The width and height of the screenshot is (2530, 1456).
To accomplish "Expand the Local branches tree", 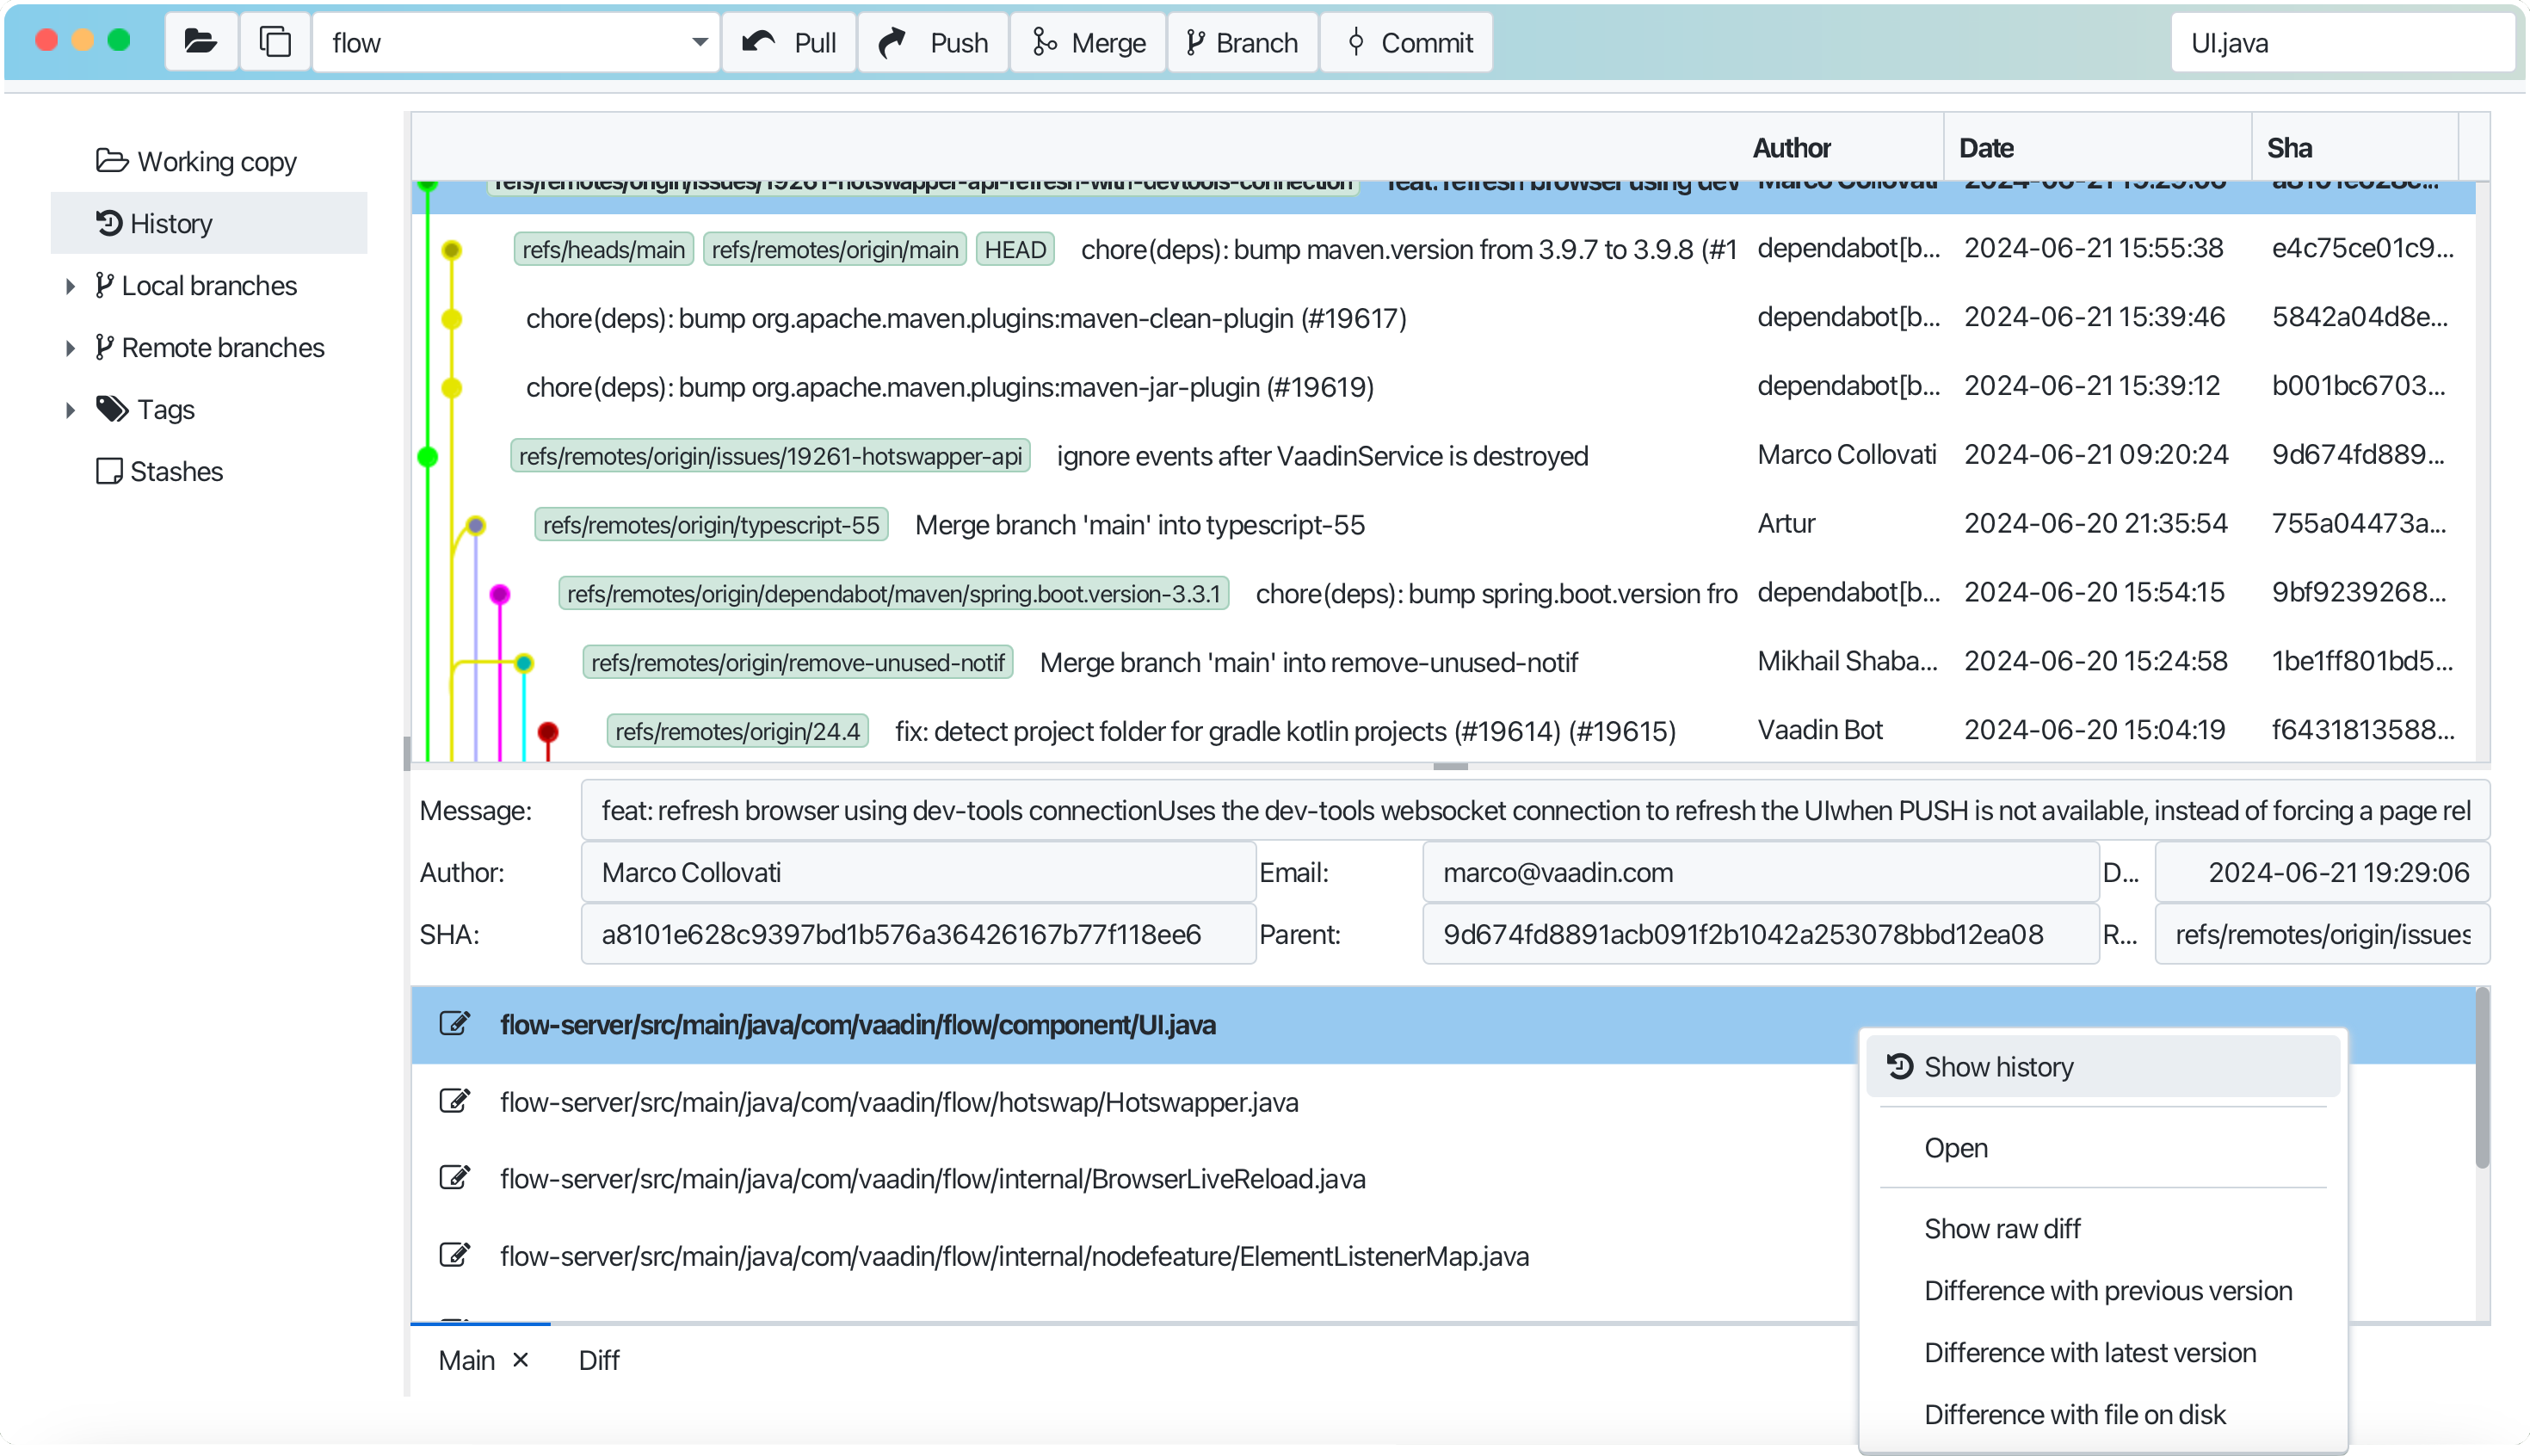I will [70, 286].
